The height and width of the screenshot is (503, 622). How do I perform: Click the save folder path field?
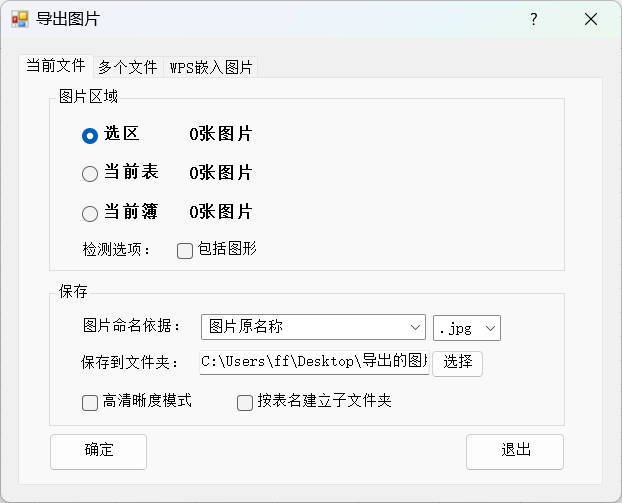pos(314,362)
